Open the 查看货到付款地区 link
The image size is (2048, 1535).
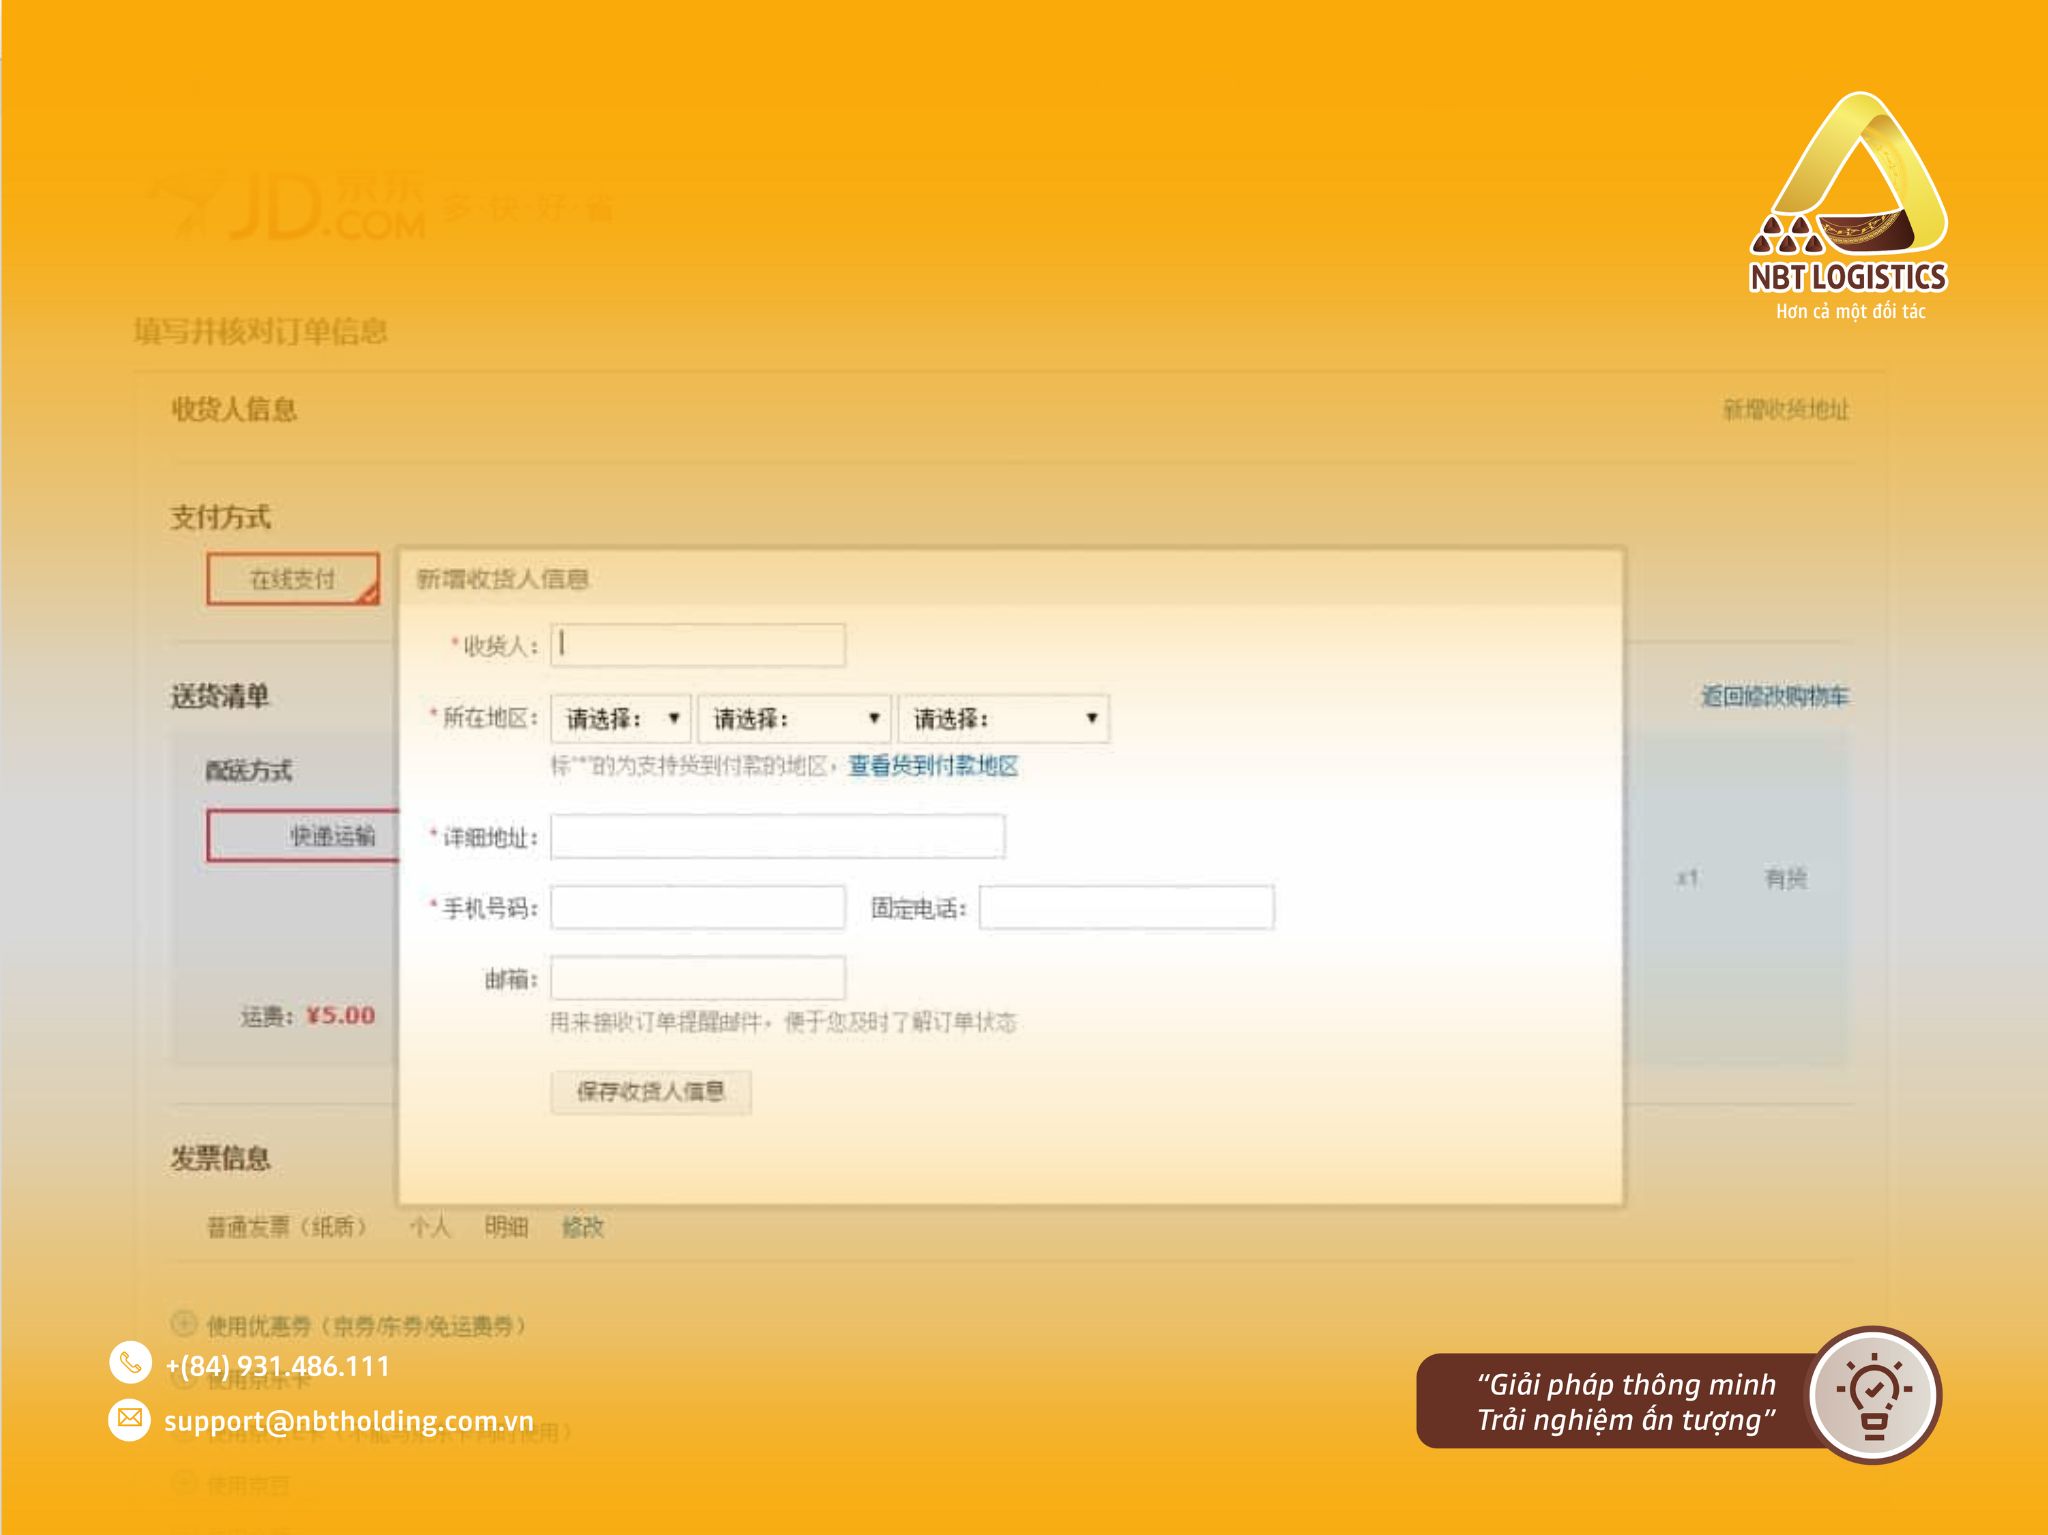(933, 766)
